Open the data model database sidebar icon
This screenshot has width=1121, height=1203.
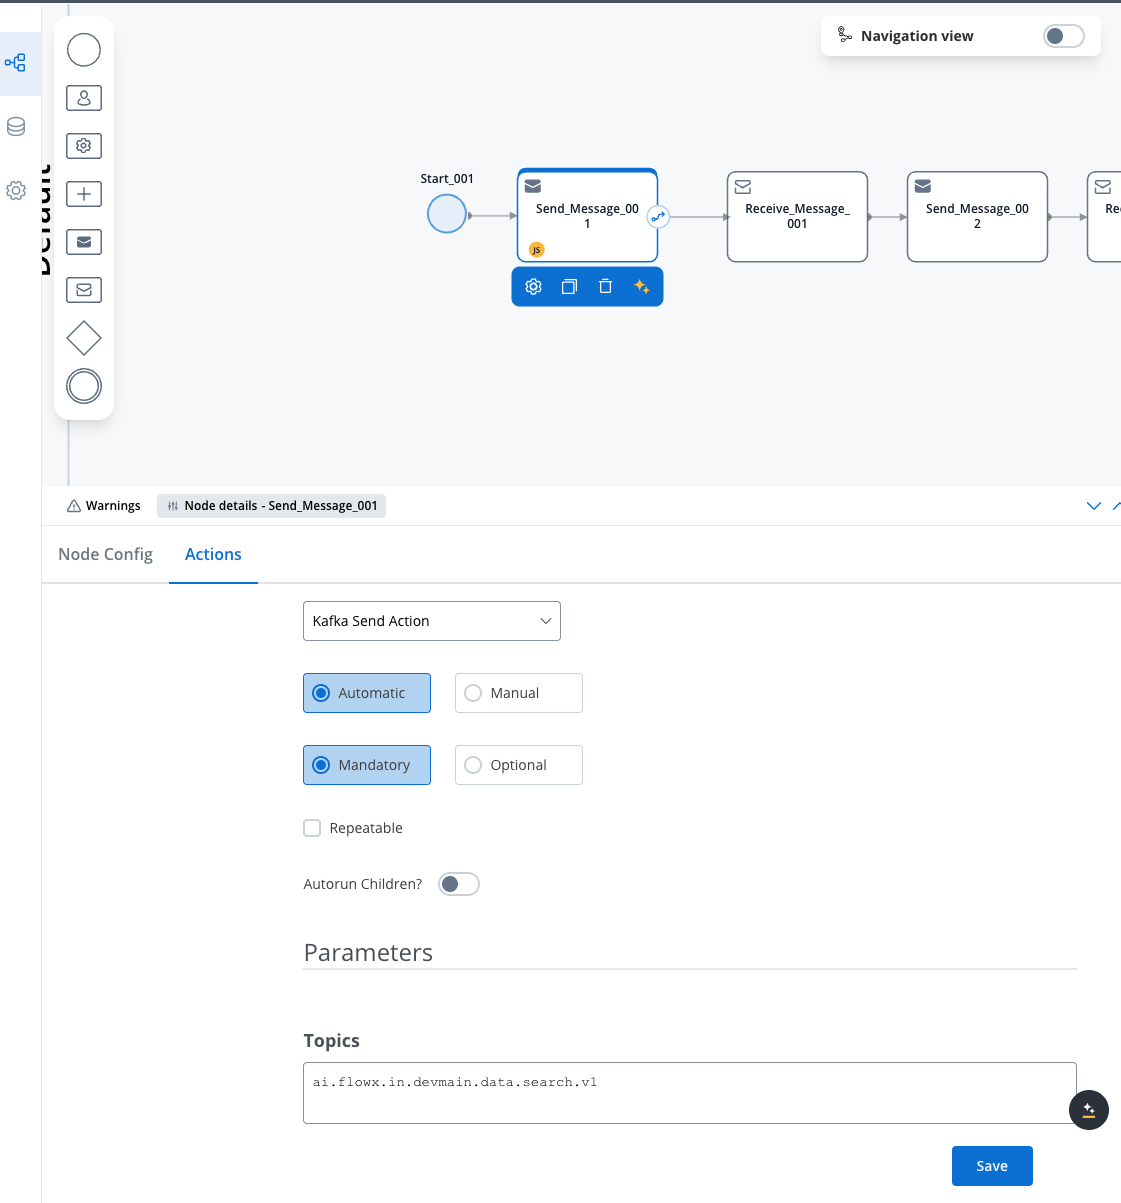click(16, 127)
